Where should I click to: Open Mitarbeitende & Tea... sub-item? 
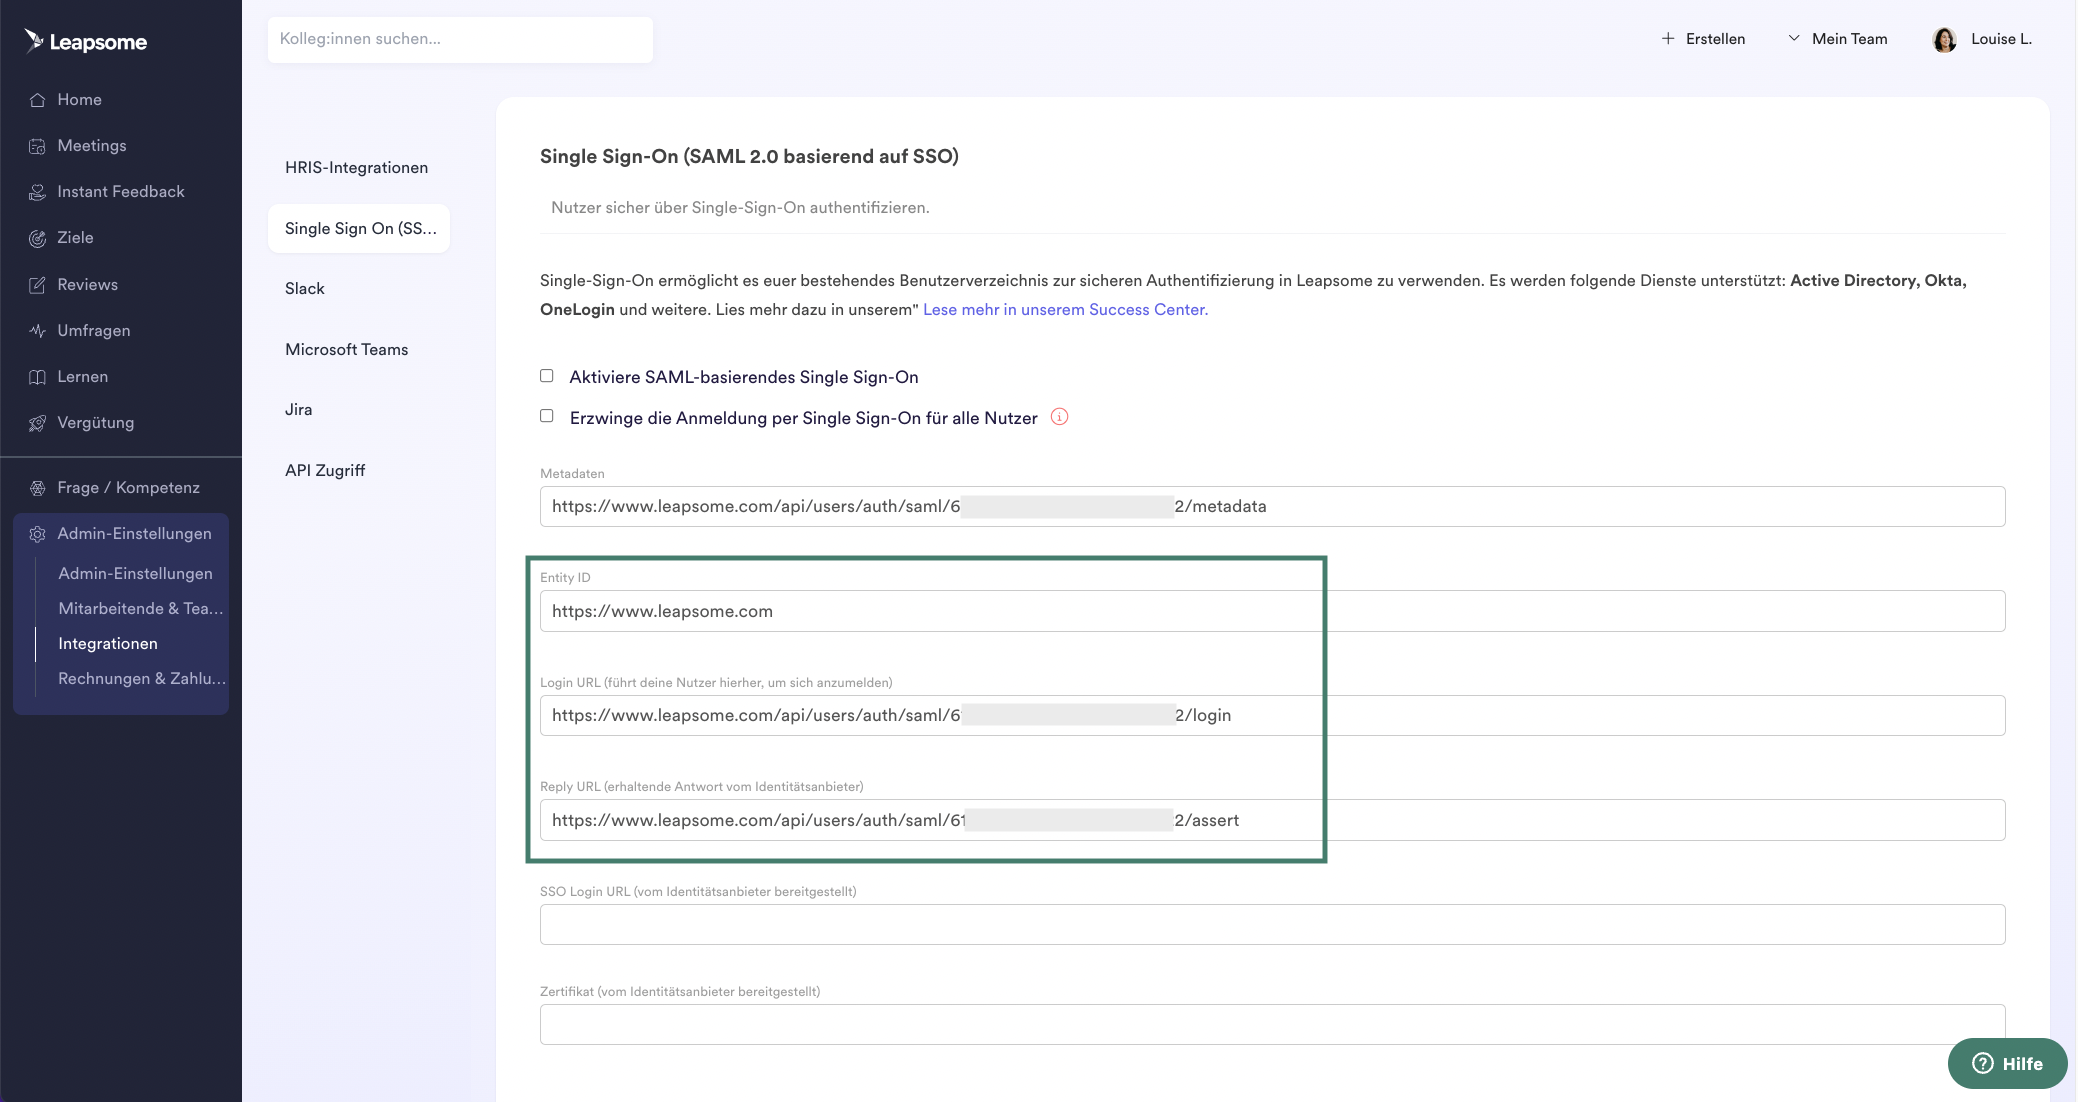pyautogui.click(x=141, y=609)
